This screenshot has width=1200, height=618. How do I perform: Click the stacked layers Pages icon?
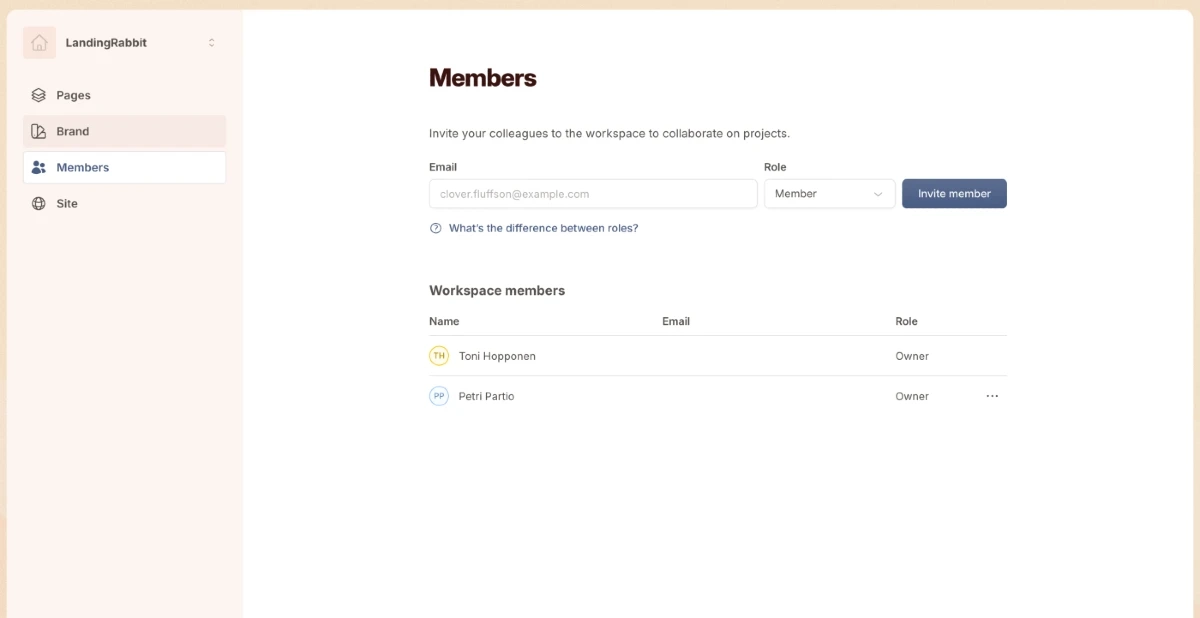[x=39, y=95]
